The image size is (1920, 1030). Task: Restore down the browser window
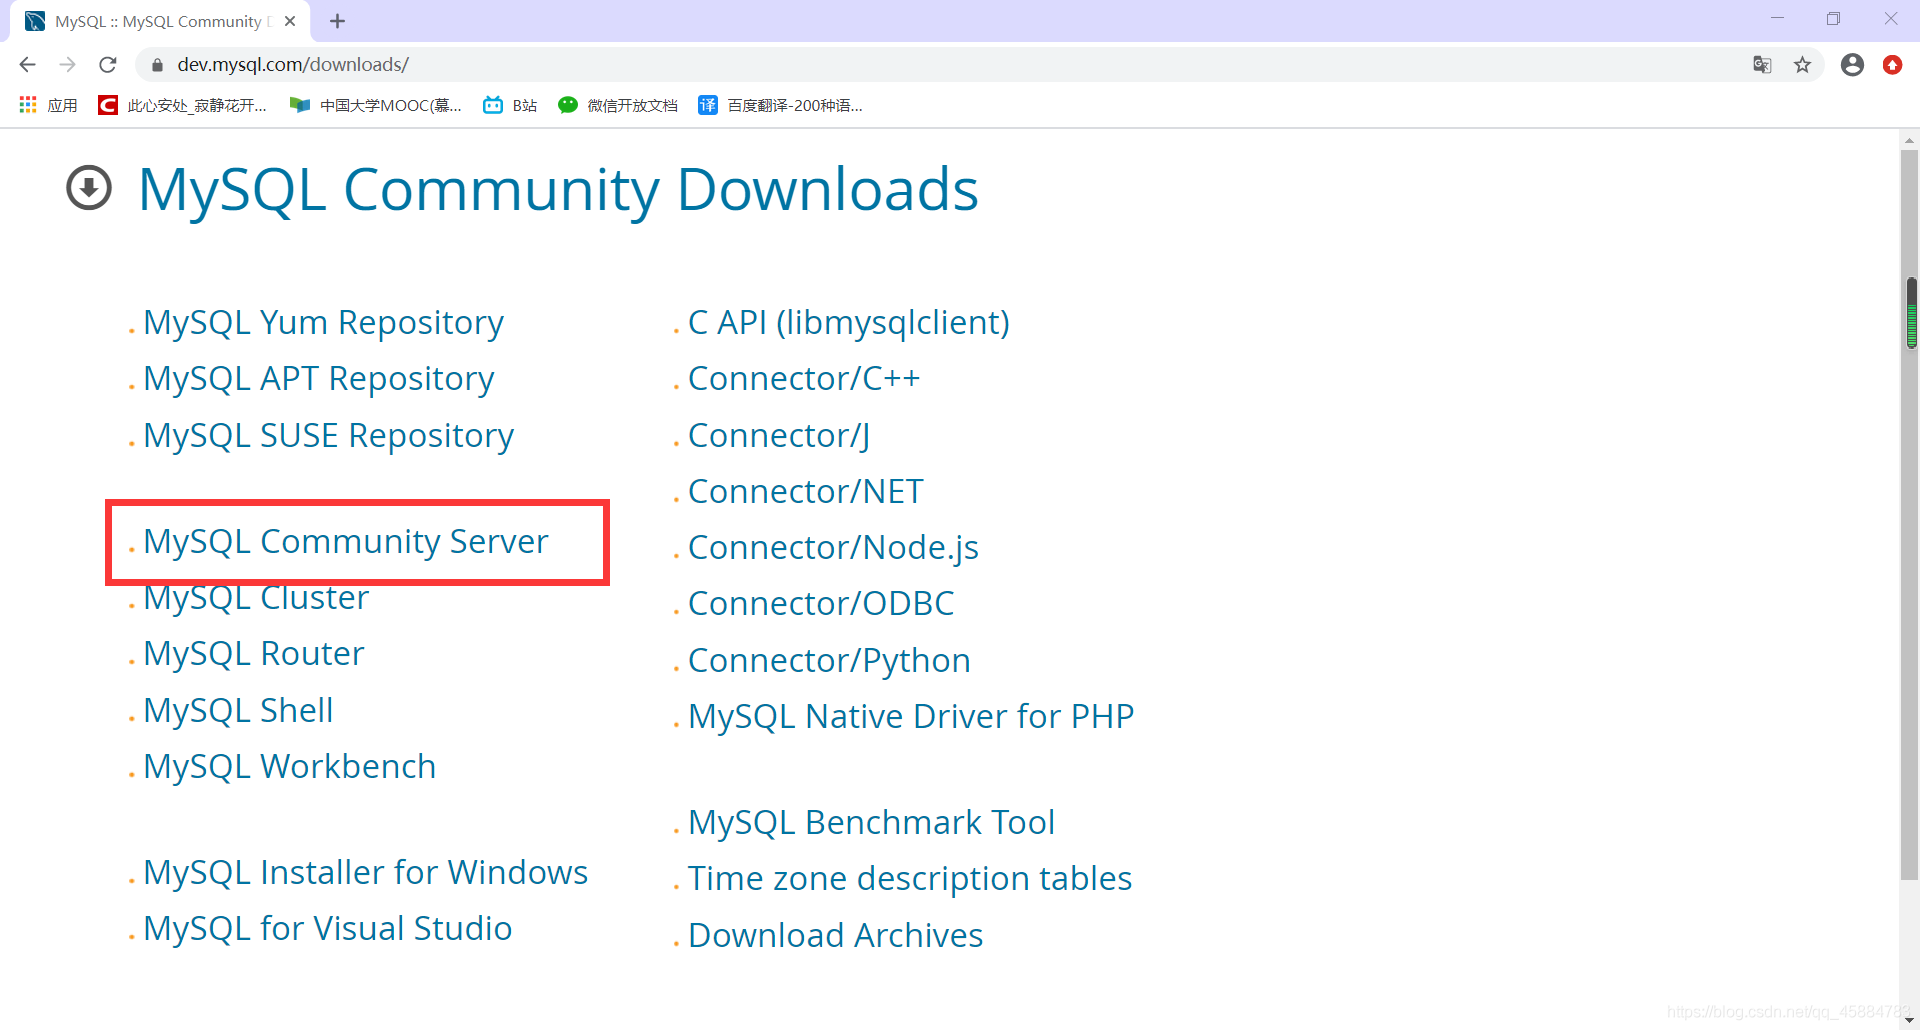(1833, 19)
